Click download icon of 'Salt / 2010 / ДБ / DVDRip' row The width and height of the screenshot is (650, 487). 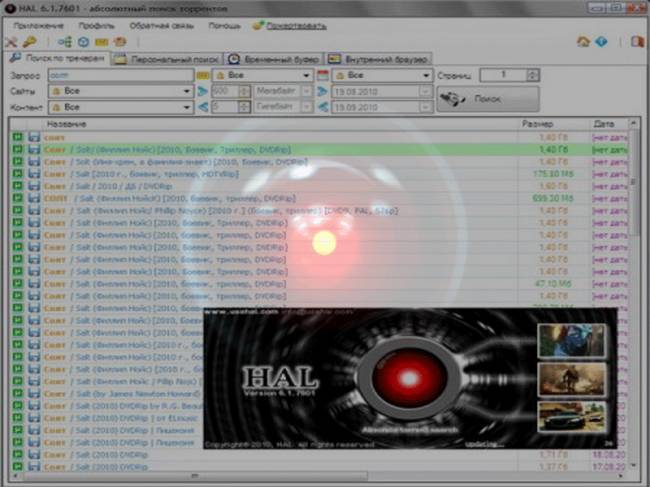[17, 186]
